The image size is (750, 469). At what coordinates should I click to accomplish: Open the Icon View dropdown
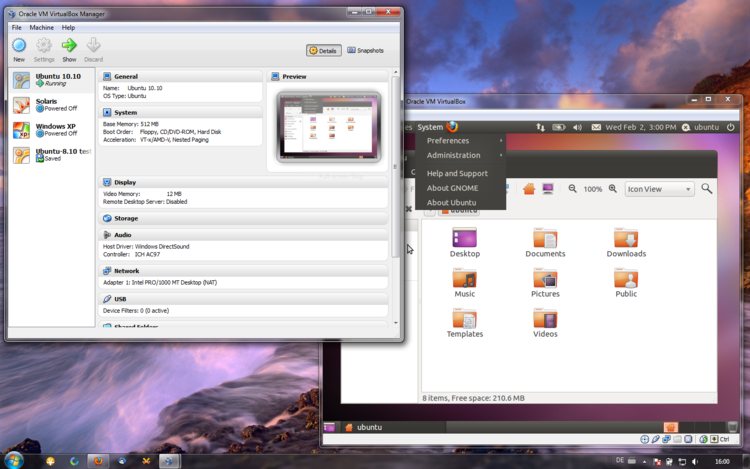pos(659,189)
